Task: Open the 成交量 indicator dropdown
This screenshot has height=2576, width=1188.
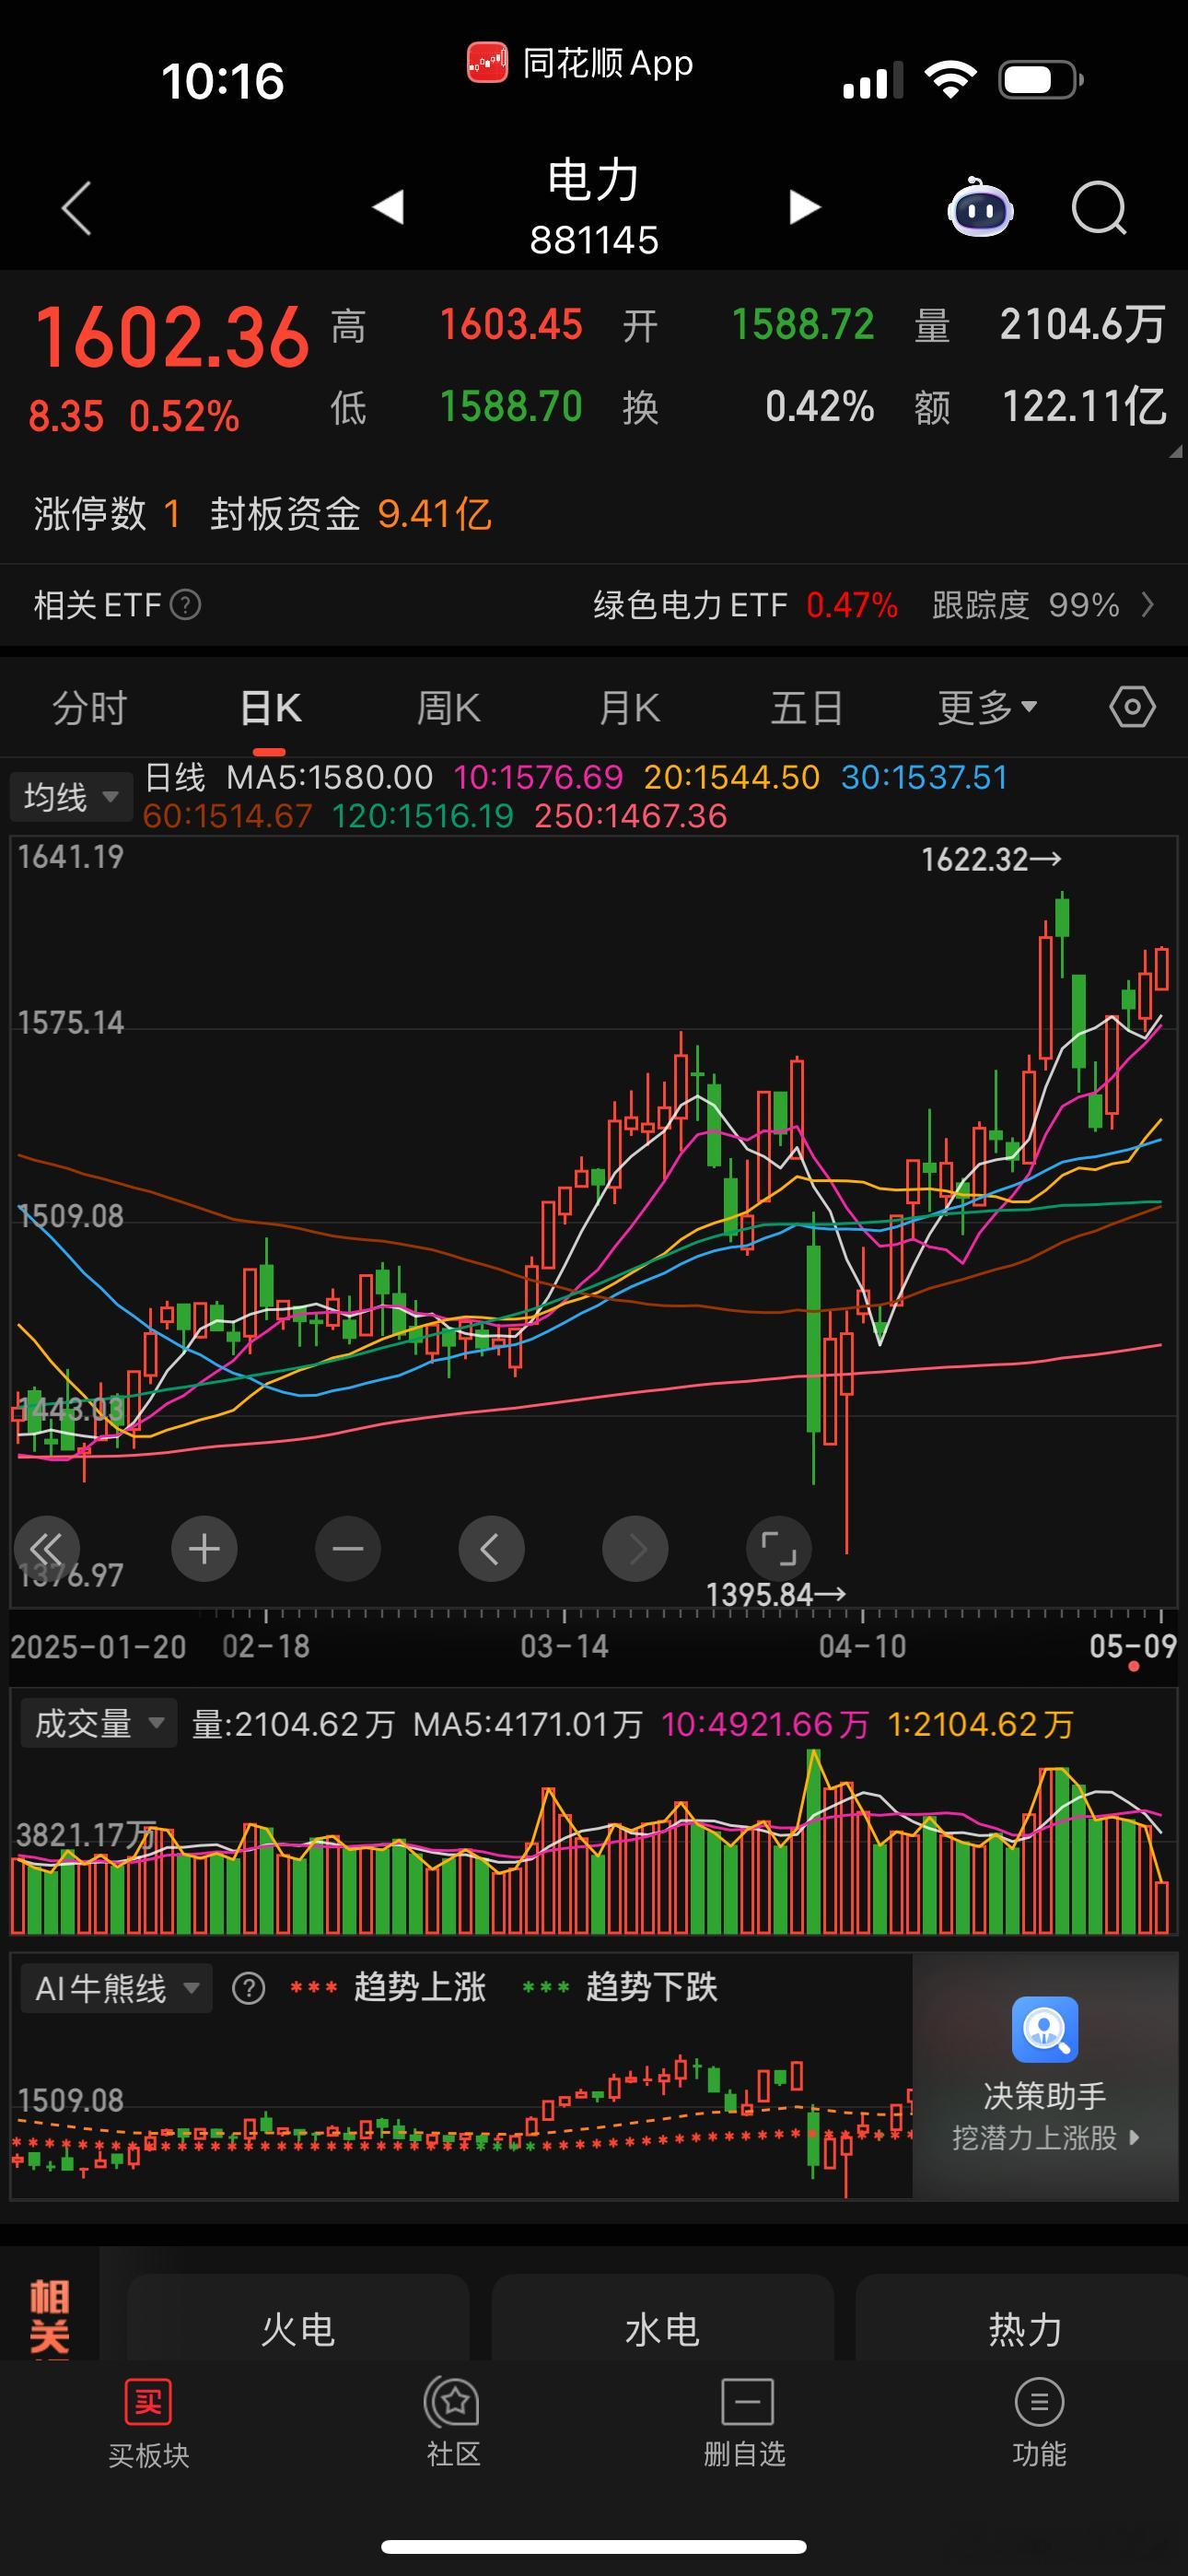Action: click(98, 1723)
